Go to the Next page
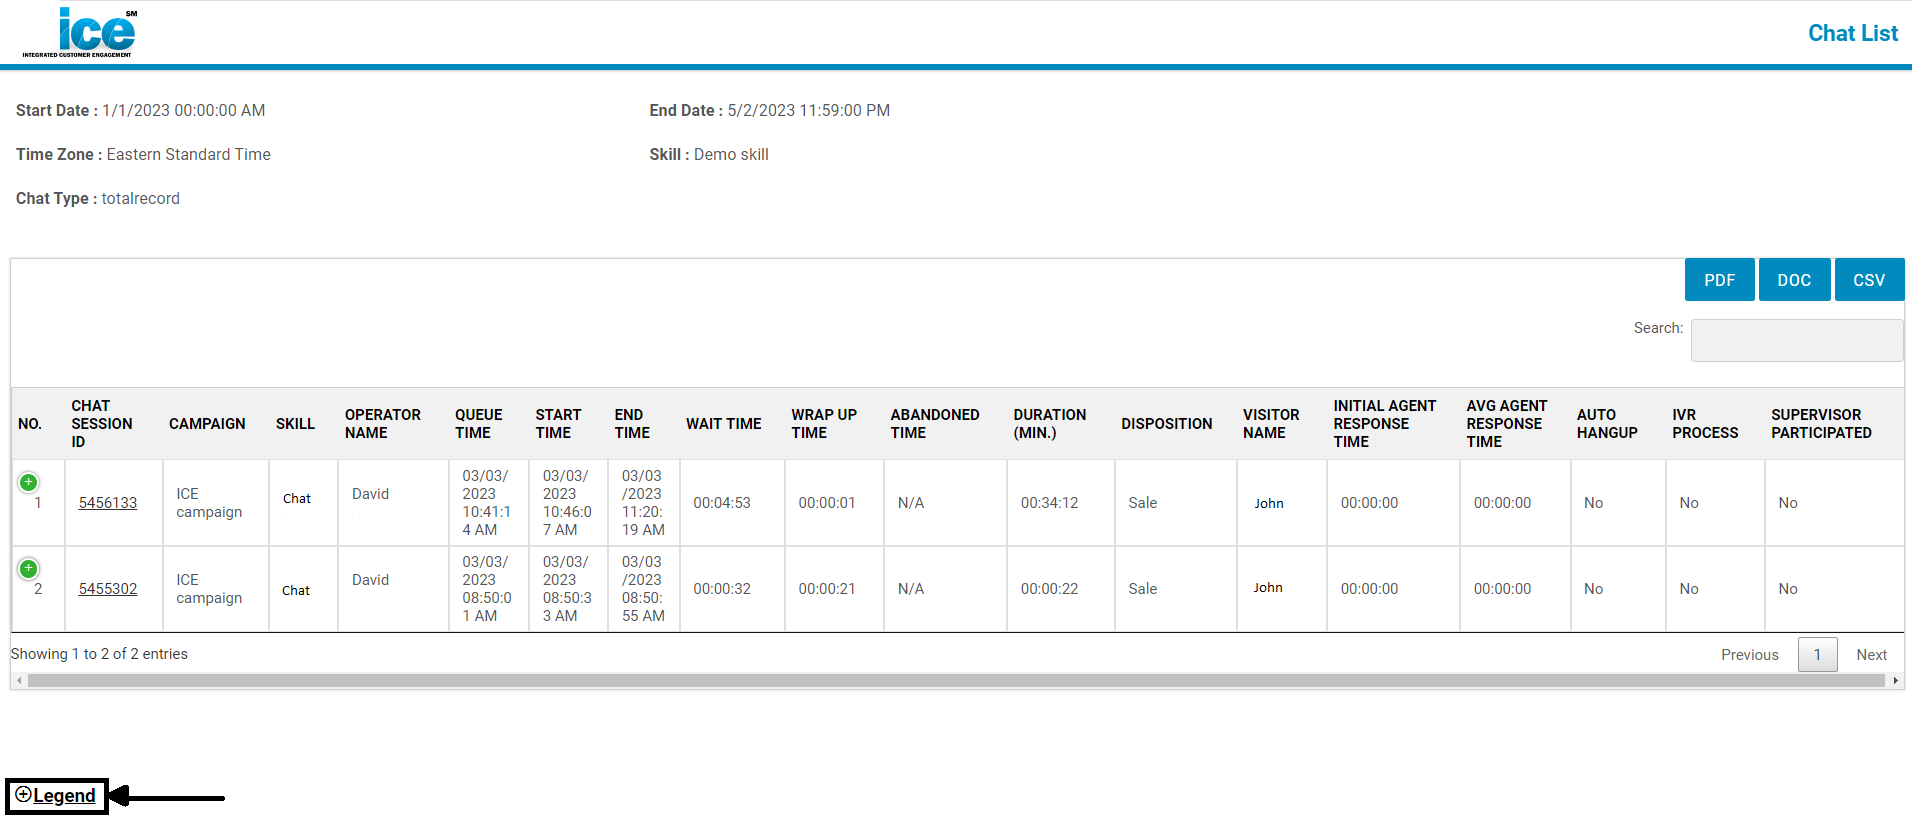Screen dimensions: 1912x832 click(x=1871, y=655)
